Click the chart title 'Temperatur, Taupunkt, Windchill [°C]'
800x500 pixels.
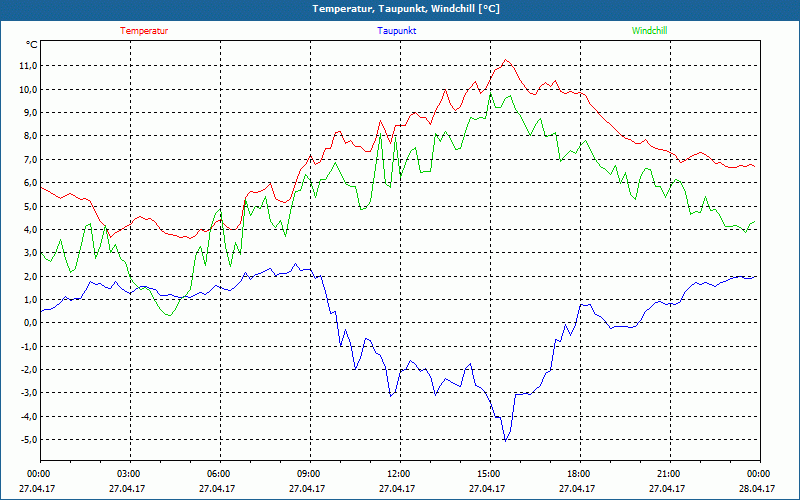click(406, 9)
